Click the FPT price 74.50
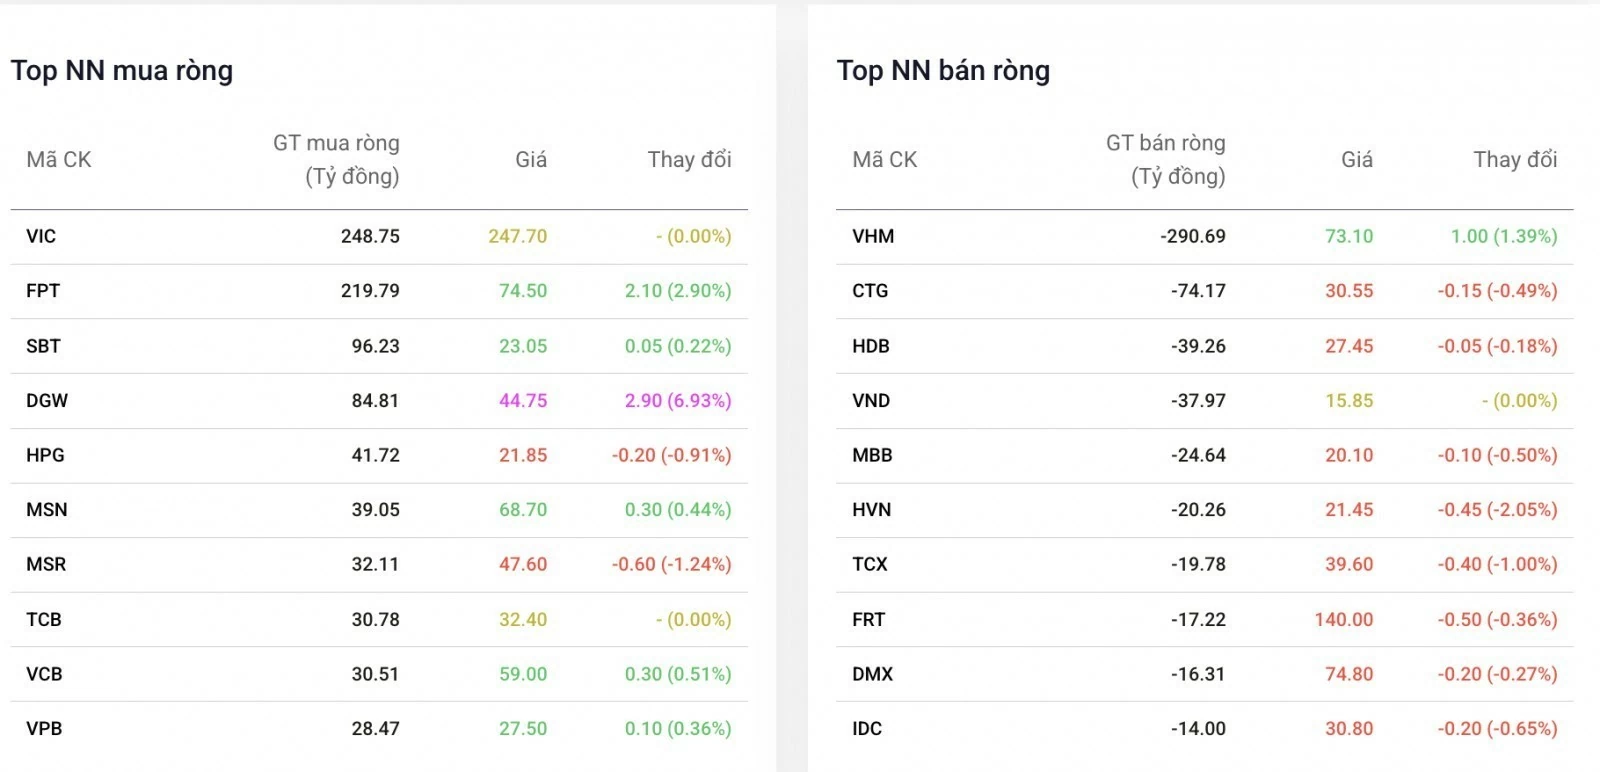The image size is (1600, 772). [523, 291]
